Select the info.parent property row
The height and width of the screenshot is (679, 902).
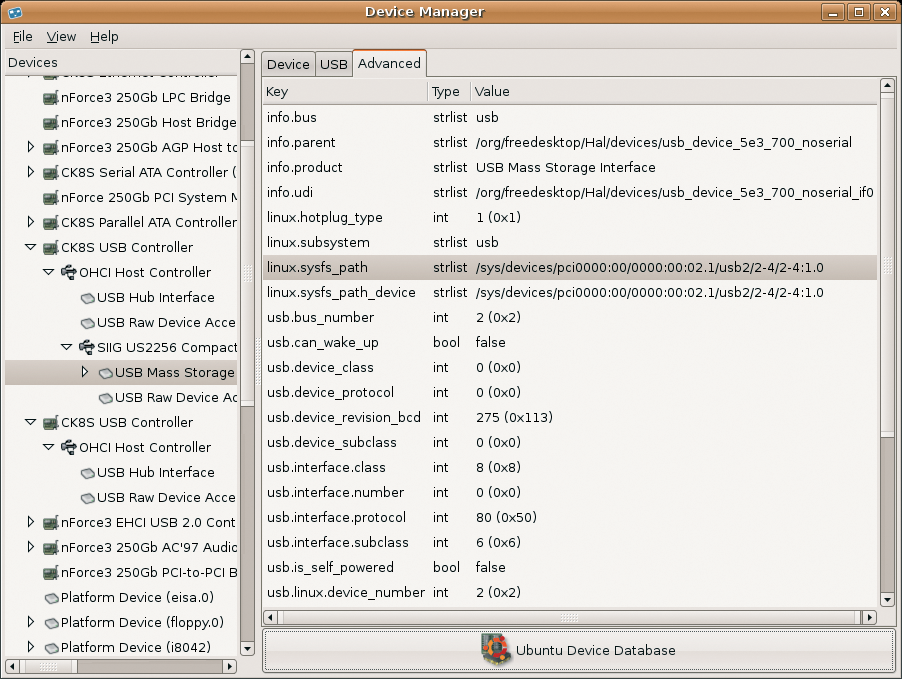pos(570,143)
